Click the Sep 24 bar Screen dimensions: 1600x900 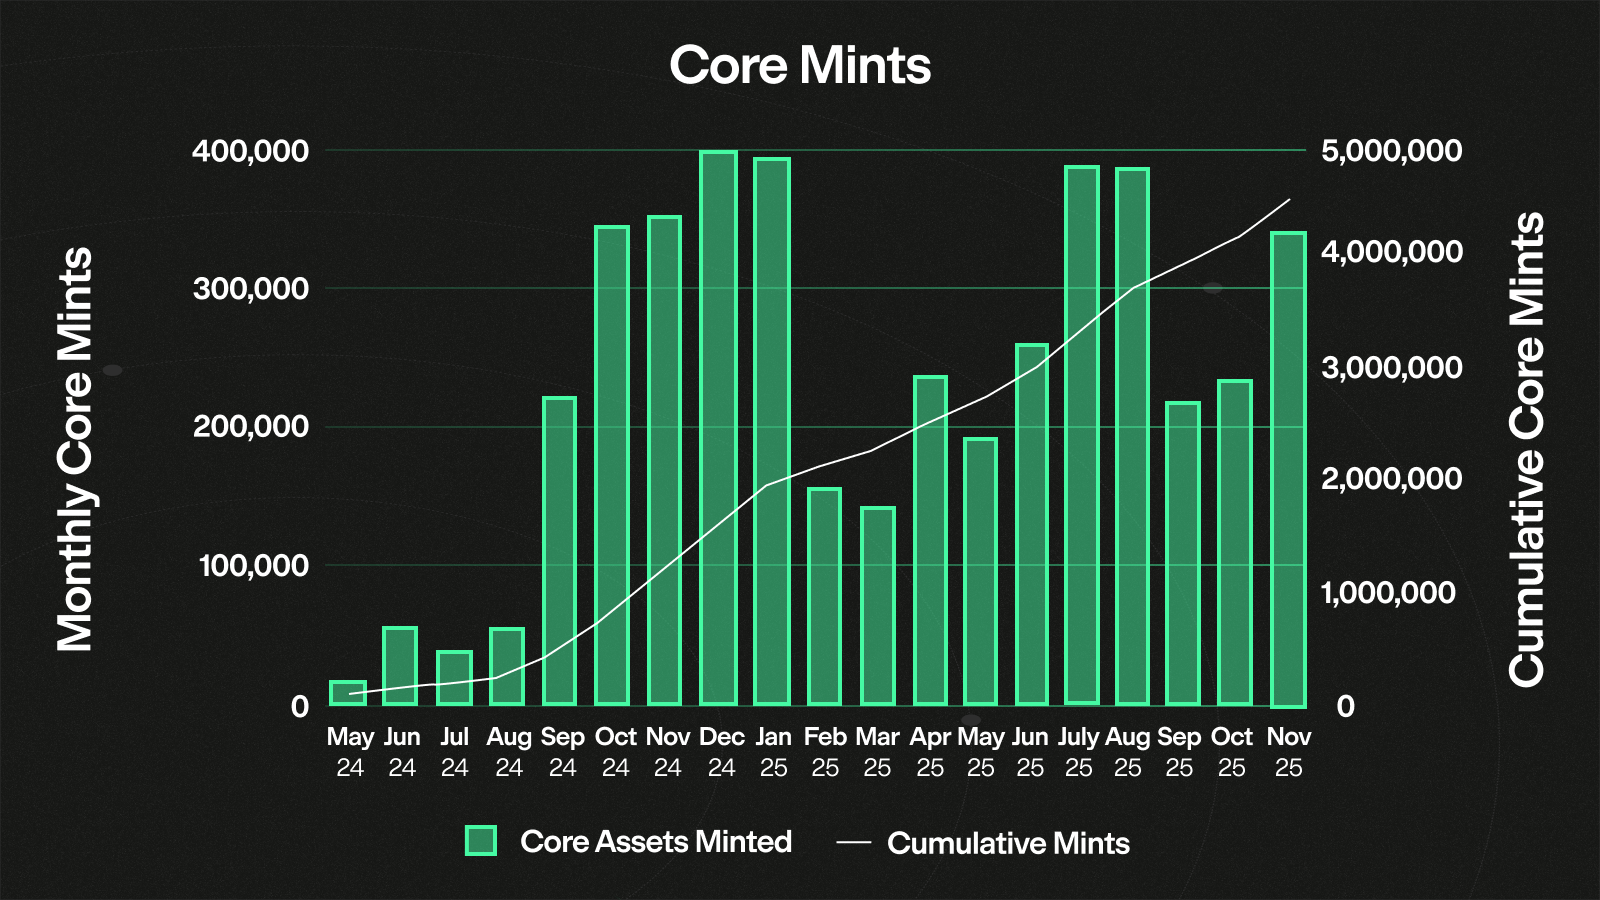[x=560, y=551]
